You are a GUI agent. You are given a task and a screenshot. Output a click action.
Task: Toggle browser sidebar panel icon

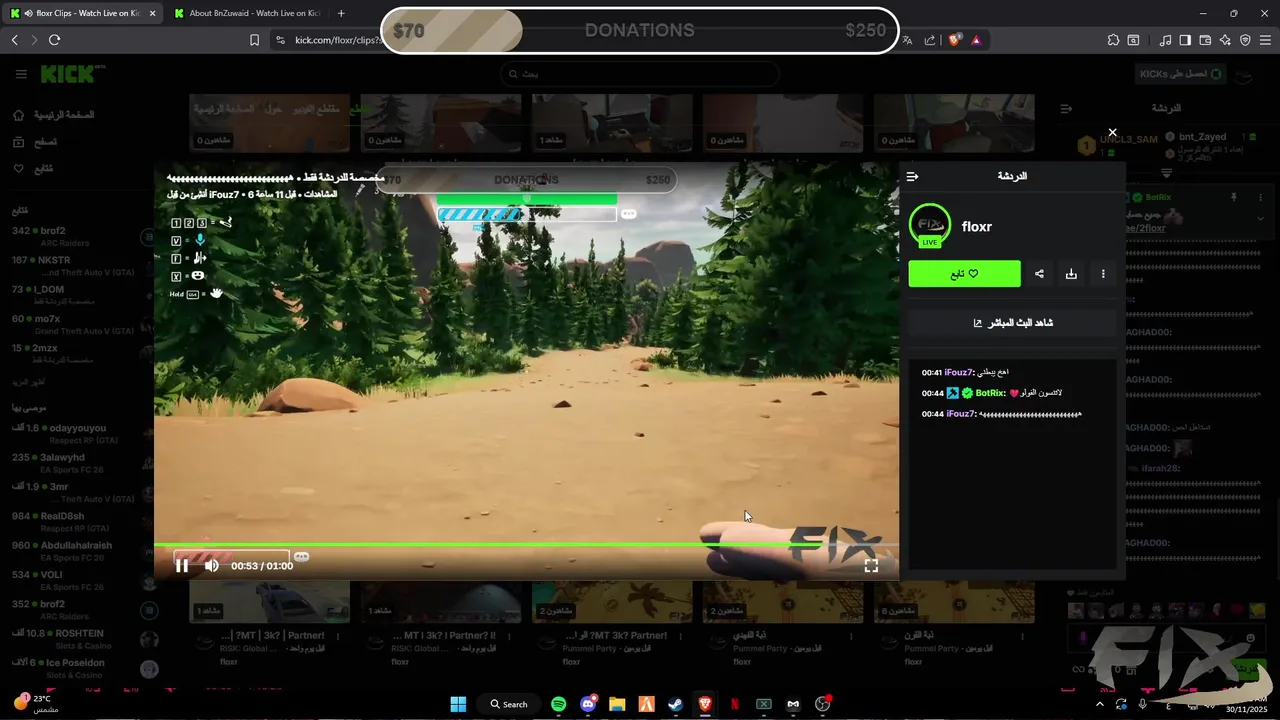click(1185, 40)
